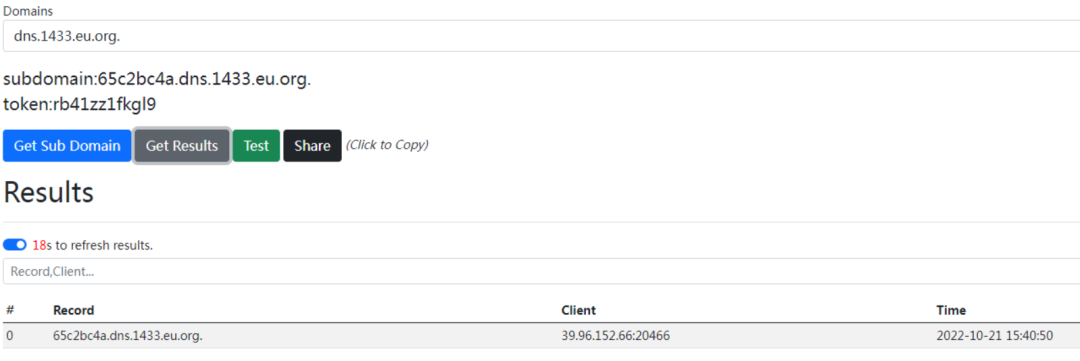Click the Get Sub Domain button
The width and height of the screenshot is (1080, 361).
[x=67, y=146]
